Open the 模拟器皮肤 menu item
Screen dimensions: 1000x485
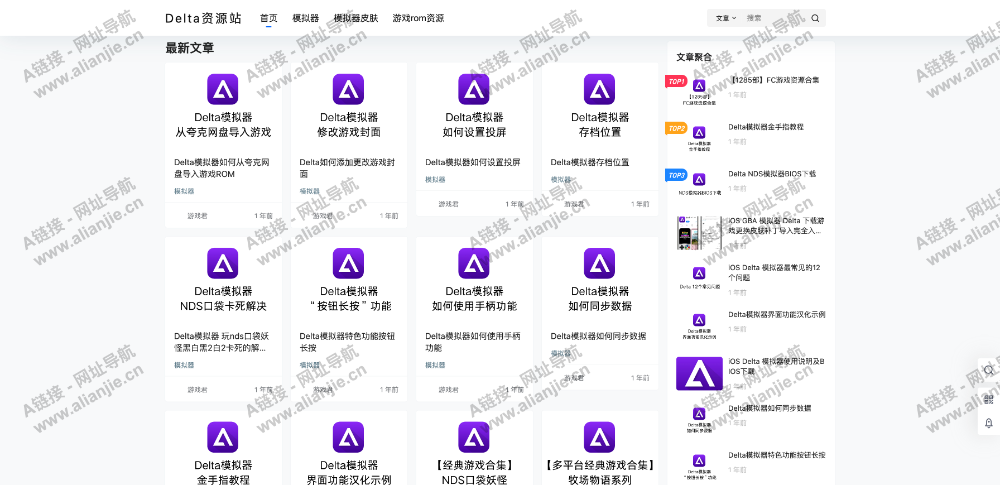[356, 19]
